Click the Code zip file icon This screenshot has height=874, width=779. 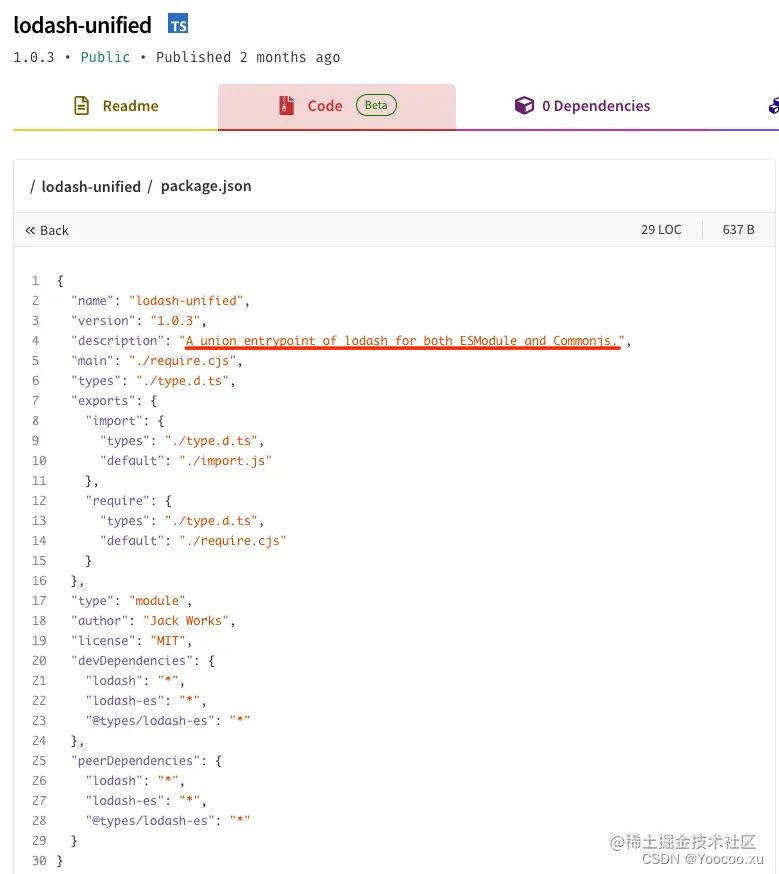point(286,105)
